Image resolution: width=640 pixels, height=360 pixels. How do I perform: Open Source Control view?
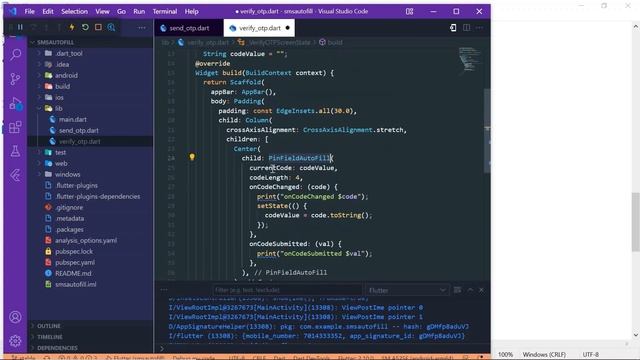16,79
